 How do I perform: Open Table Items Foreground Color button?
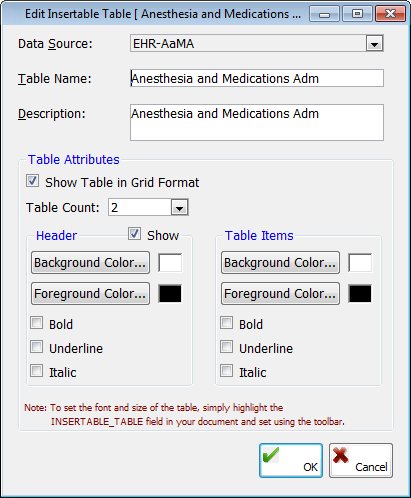click(280, 294)
